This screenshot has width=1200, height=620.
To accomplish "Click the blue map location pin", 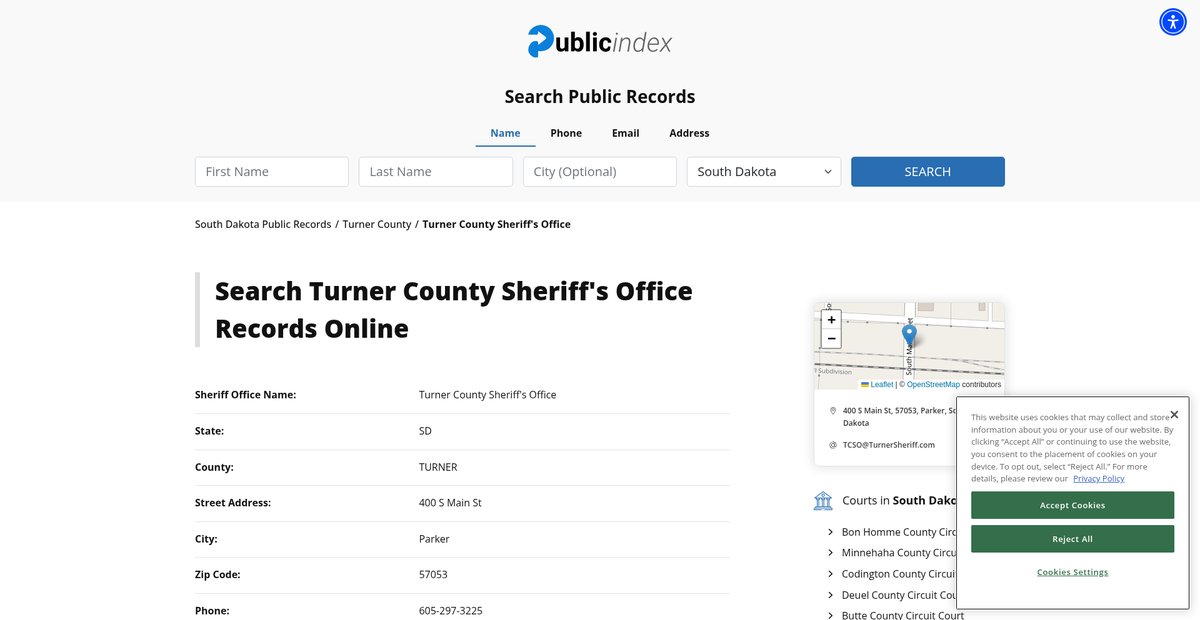I will point(909,335).
